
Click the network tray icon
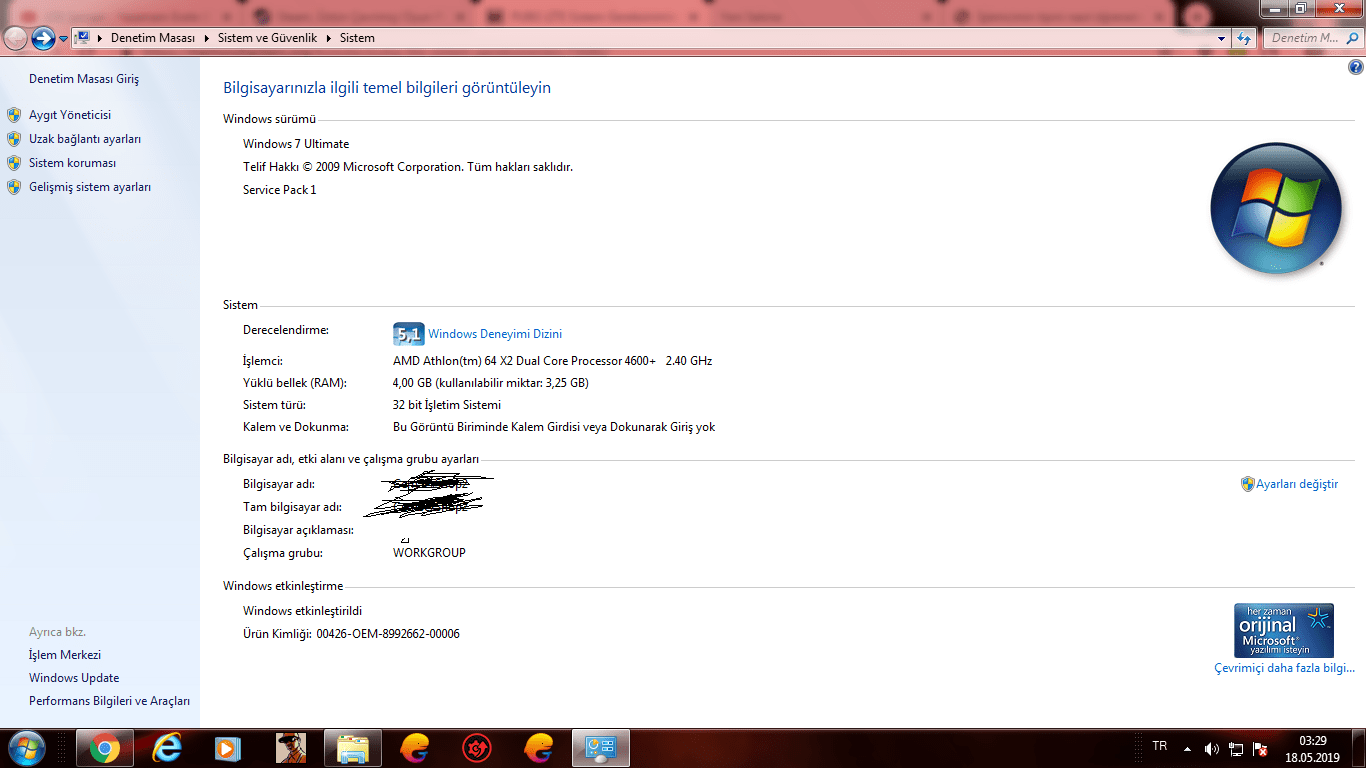coord(1236,748)
